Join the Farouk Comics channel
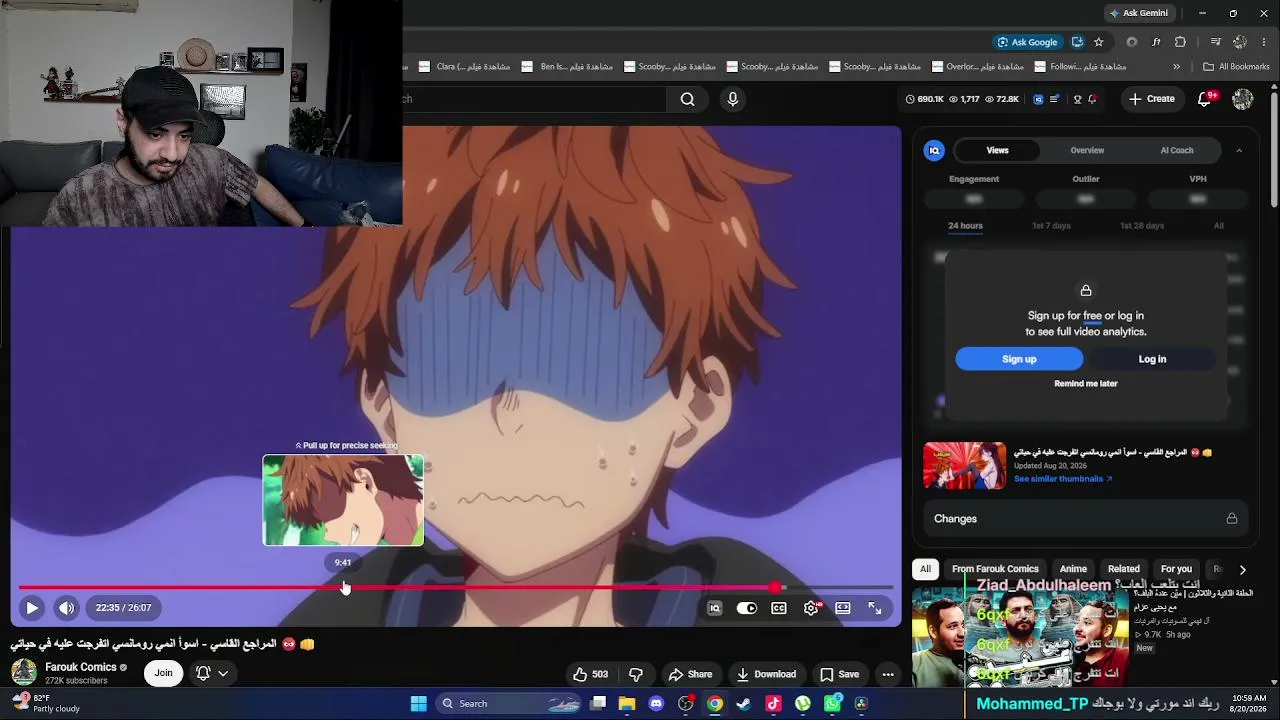Screen dimensions: 1280x720 pos(163,673)
